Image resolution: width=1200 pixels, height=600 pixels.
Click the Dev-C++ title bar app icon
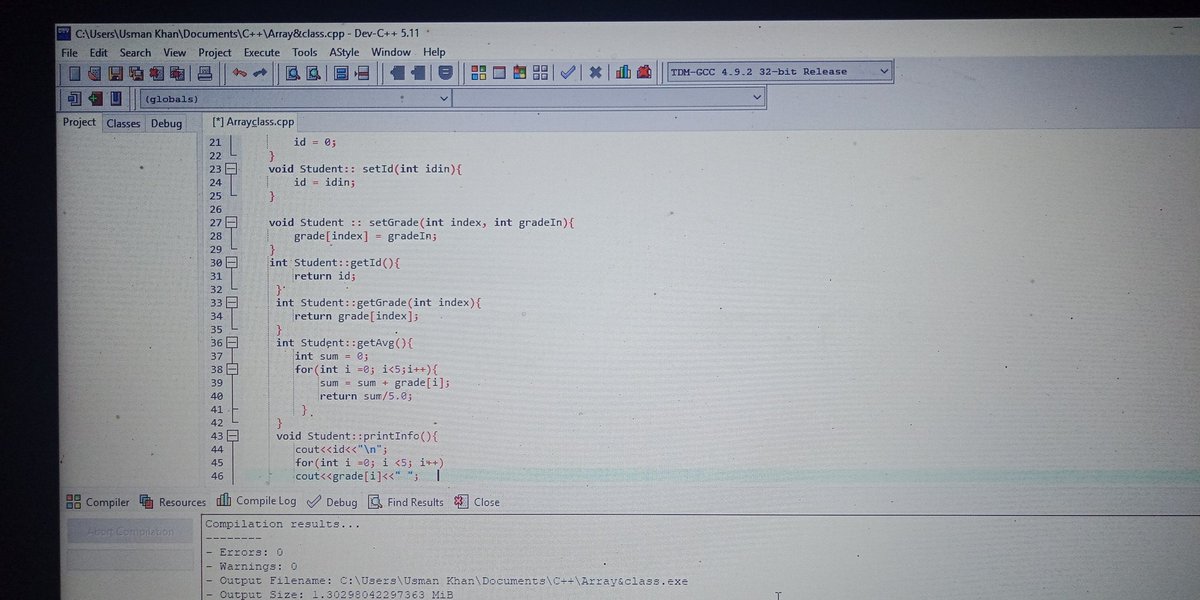pos(64,34)
